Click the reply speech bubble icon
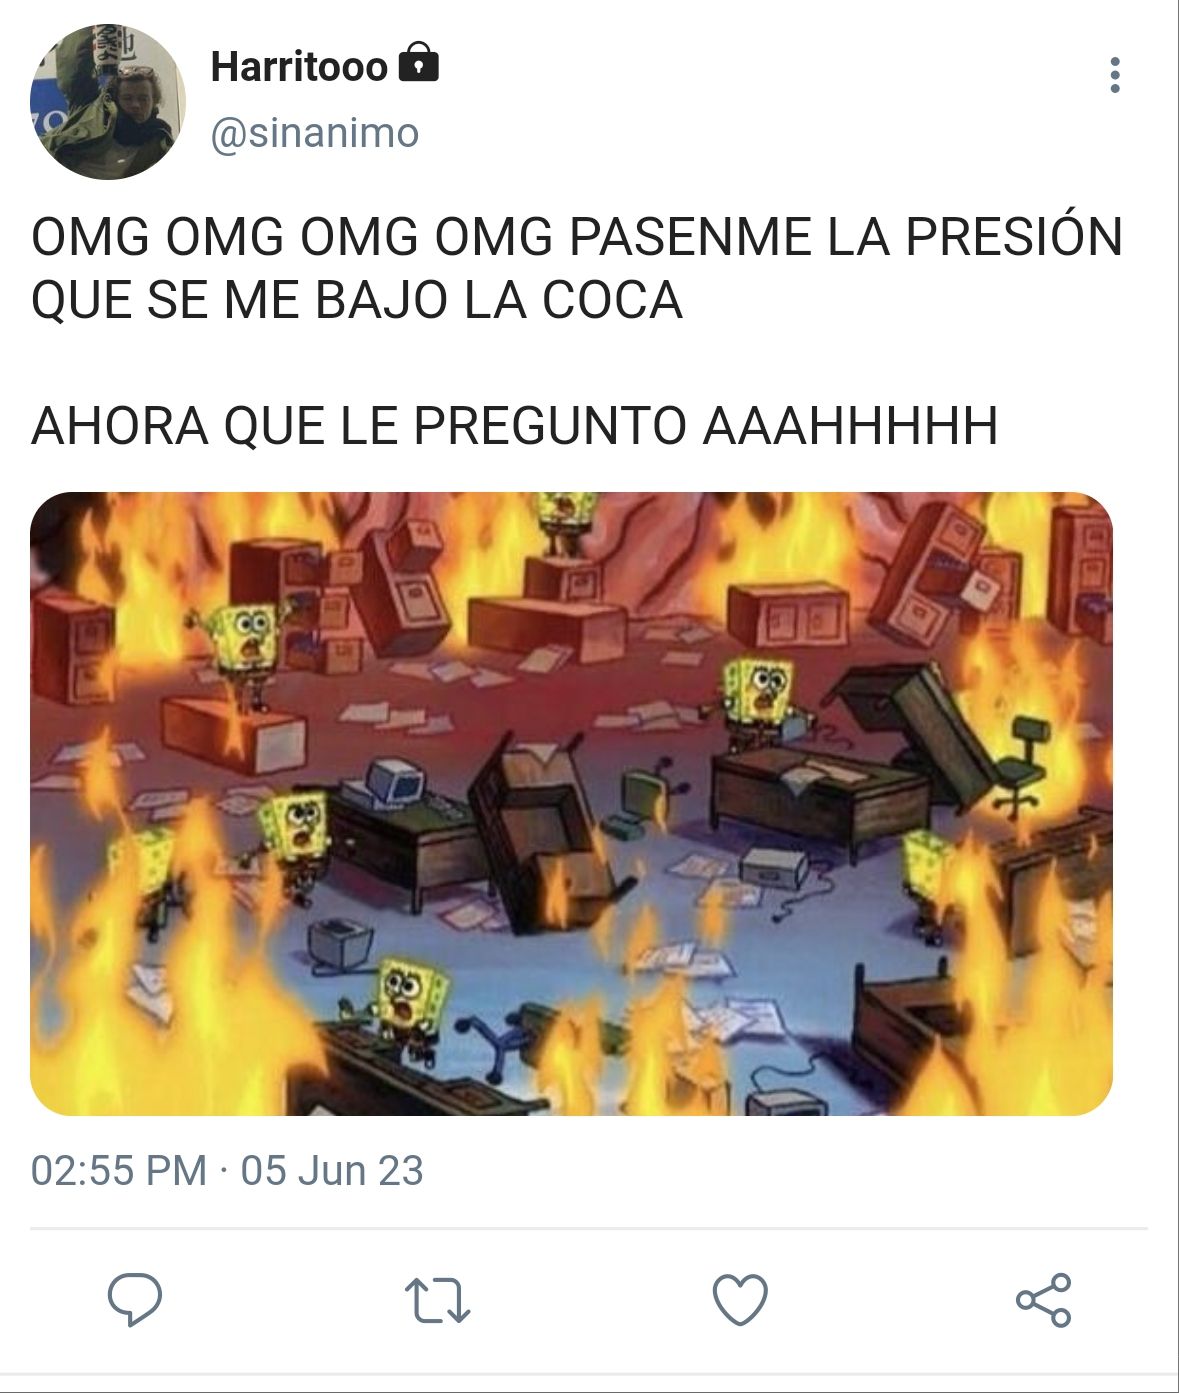This screenshot has height=1393, width=1179. tap(135, 1300)
